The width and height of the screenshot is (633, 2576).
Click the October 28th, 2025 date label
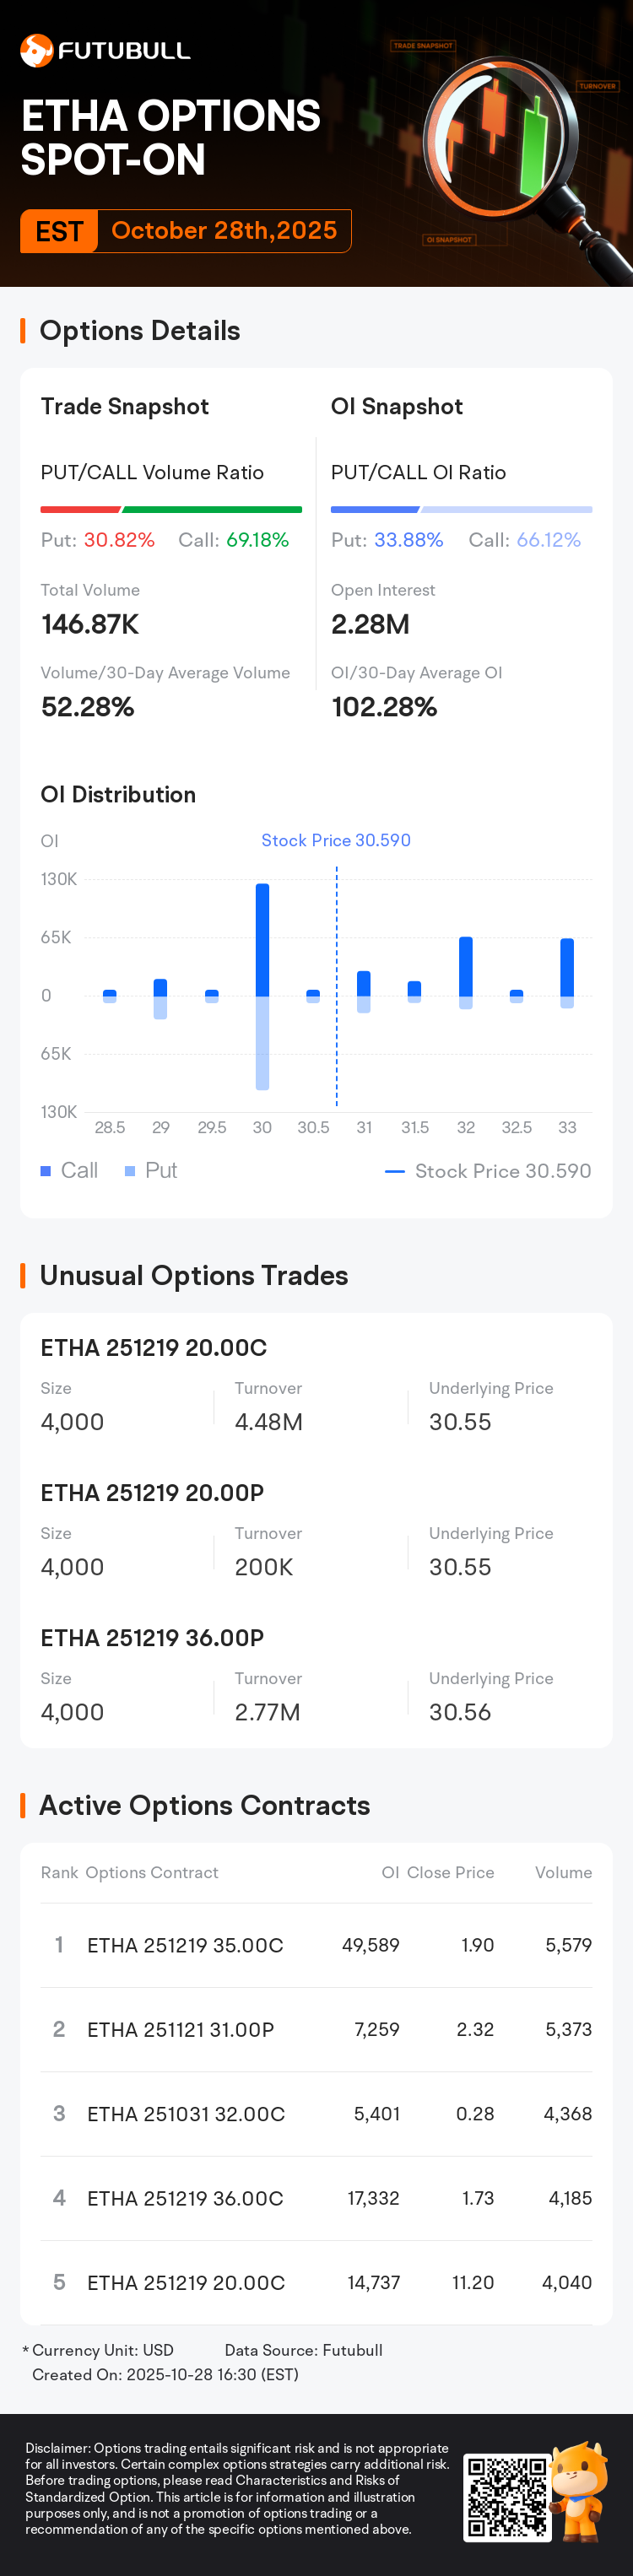tap(224, 231)
